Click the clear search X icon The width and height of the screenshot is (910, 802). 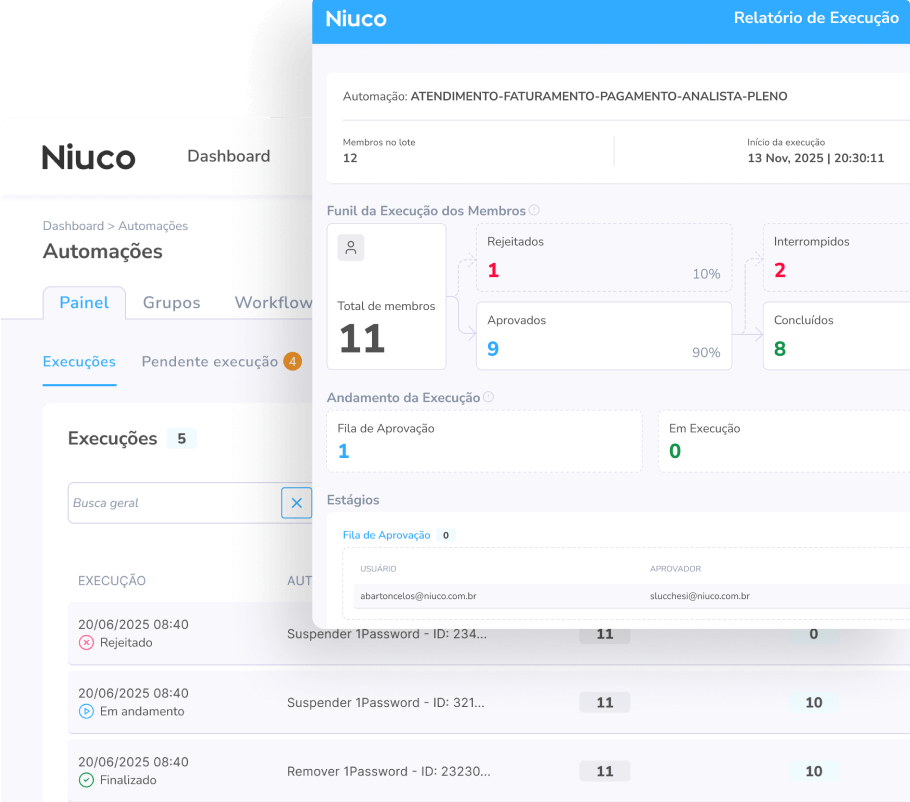296,503
